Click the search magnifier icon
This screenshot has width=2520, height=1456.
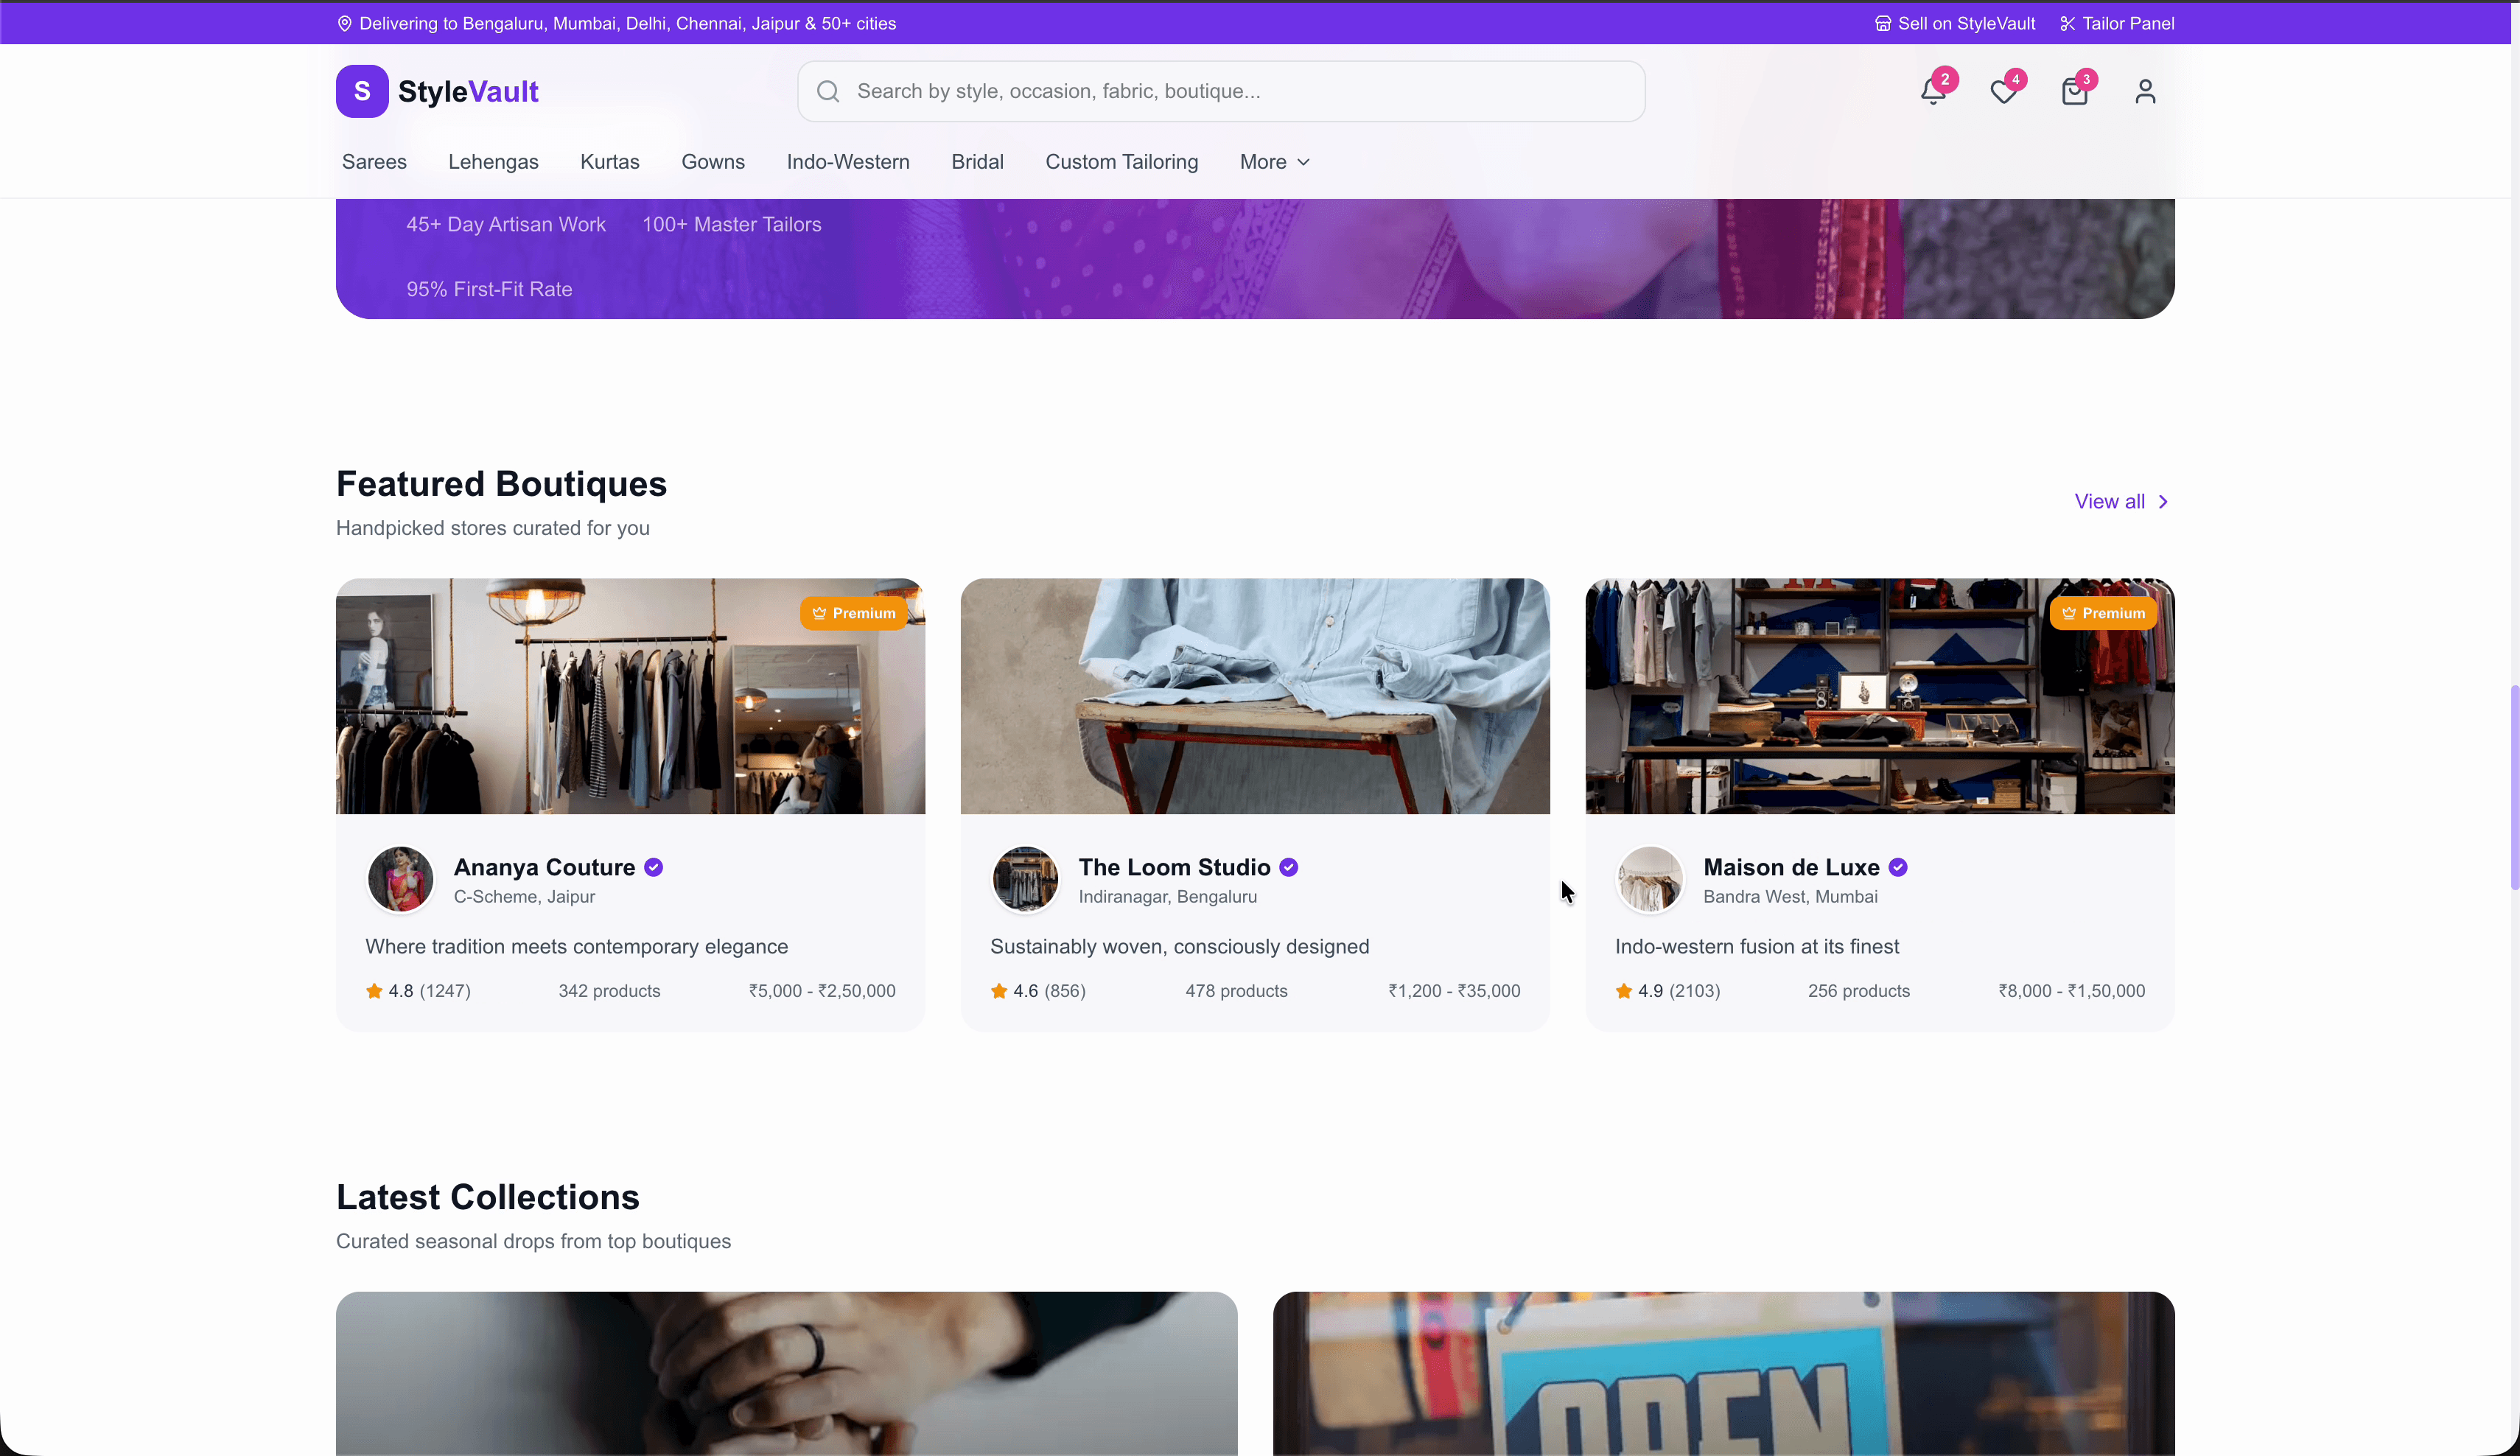827,91
